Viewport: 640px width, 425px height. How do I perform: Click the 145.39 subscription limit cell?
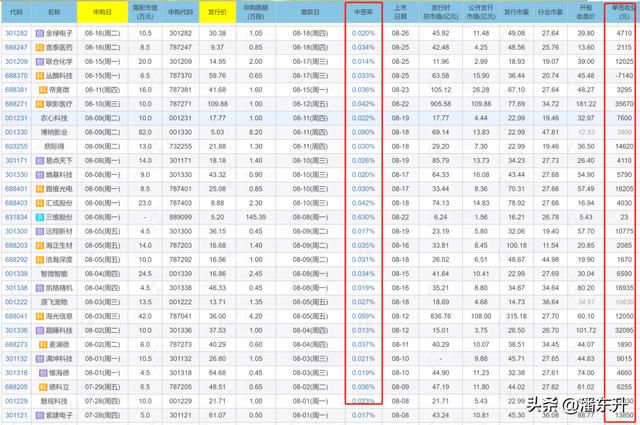[256, 217]
